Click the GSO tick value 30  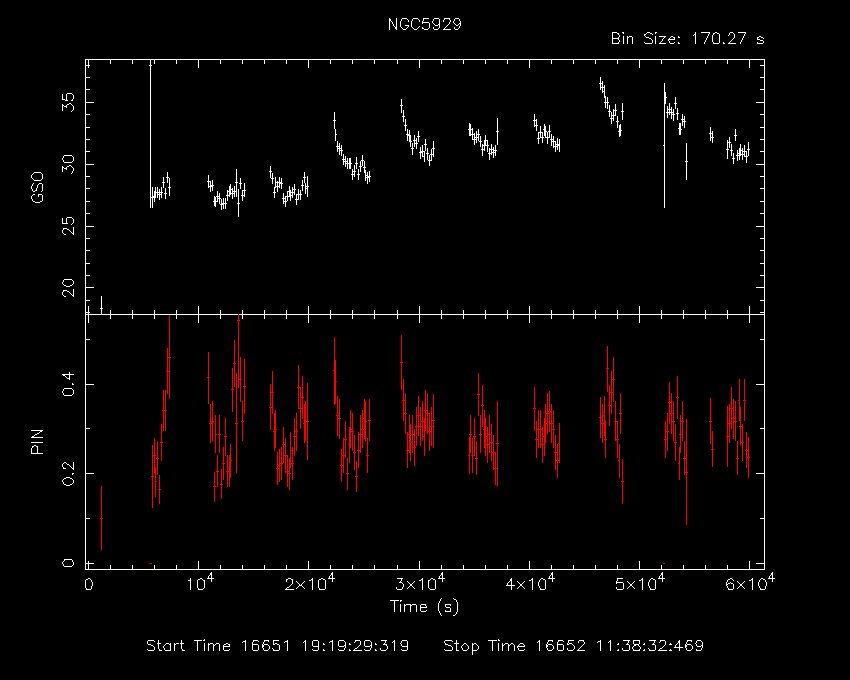coord(69,164)
